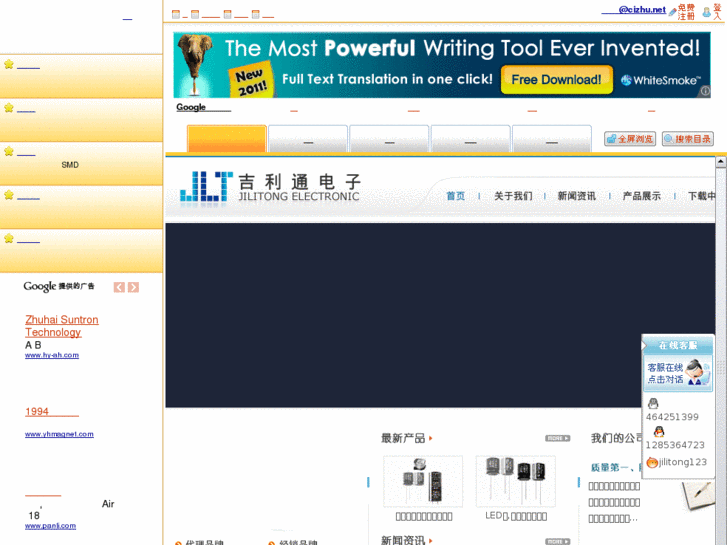Click the QQ icon above 464251399

[653, 403]
